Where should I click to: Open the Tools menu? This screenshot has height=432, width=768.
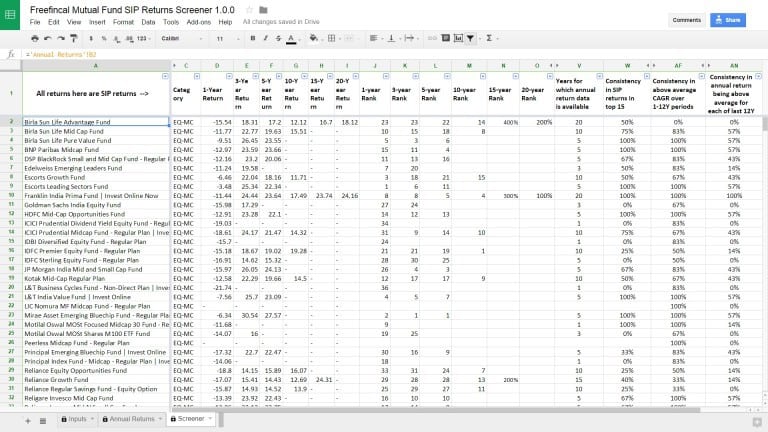[171, 22]
